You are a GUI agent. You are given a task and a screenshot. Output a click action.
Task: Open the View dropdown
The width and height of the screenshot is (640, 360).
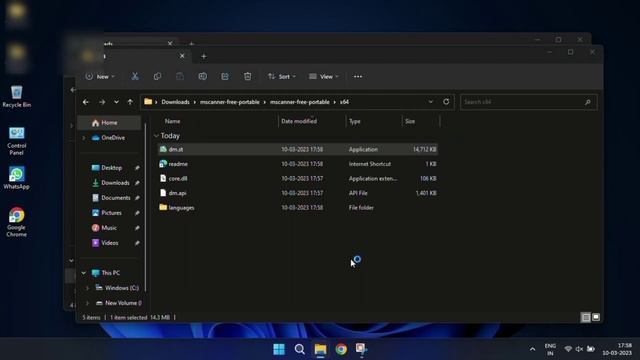[x=324, y=76]
